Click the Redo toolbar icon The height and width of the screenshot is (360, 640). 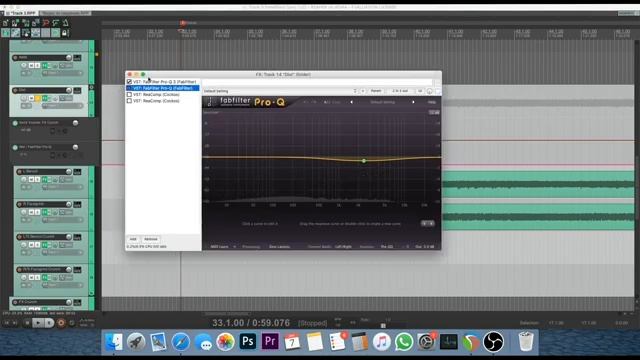point(56,23)
